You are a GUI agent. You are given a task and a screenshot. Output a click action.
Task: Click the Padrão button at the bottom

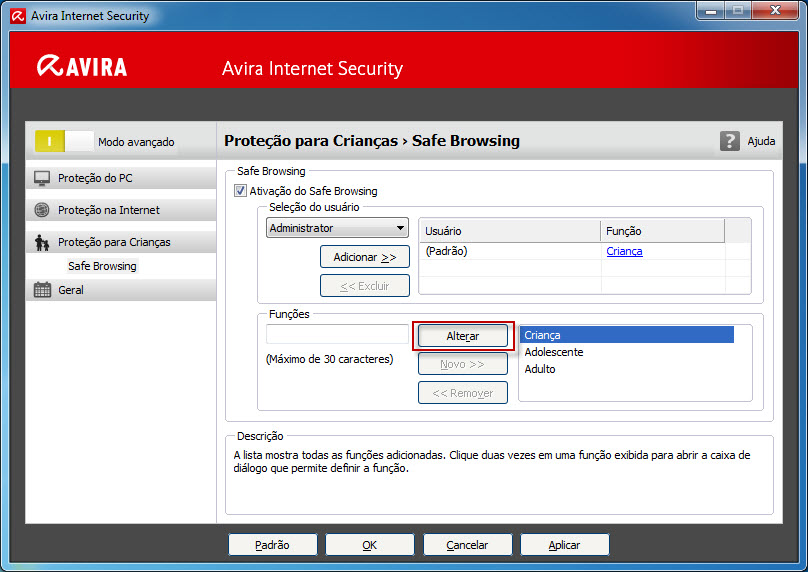[273, 545]
